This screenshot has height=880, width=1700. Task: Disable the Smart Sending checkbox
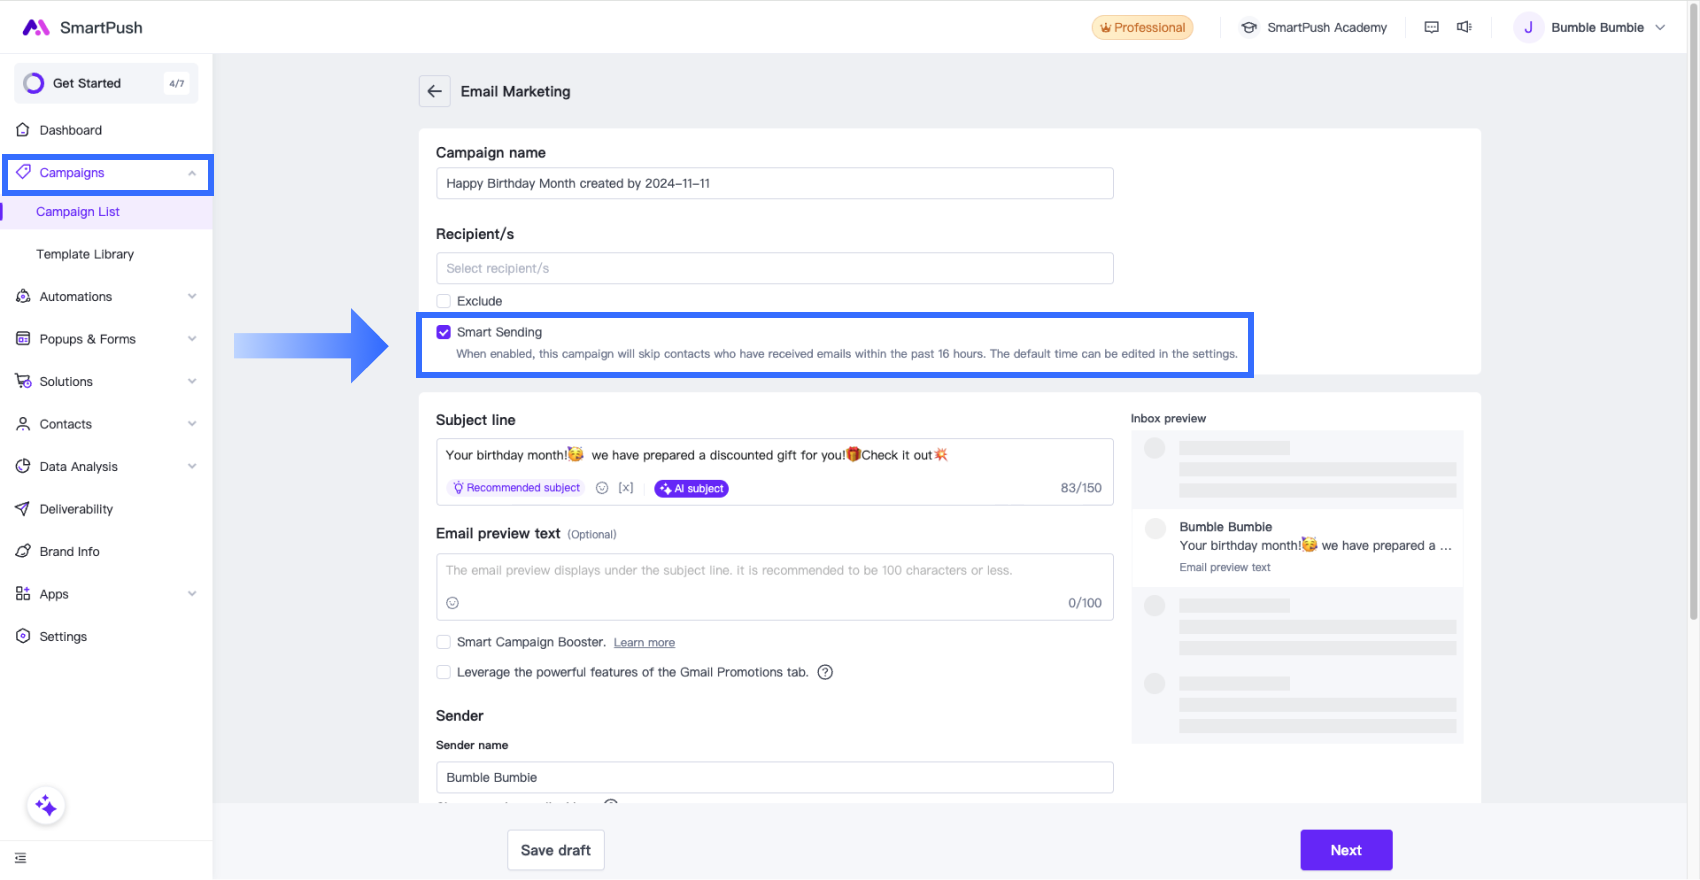pyautogui.click(x=444, y=332)
